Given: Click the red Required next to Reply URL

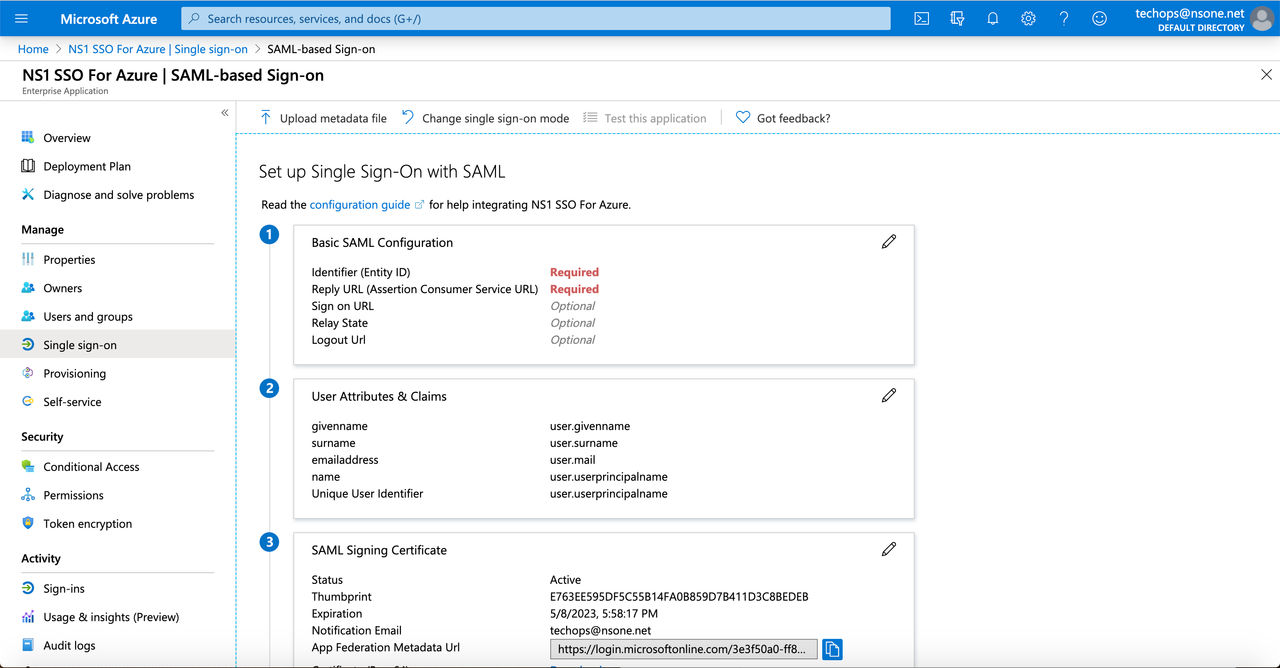Looking at the screenshot, I should click(x=574, y=289).
